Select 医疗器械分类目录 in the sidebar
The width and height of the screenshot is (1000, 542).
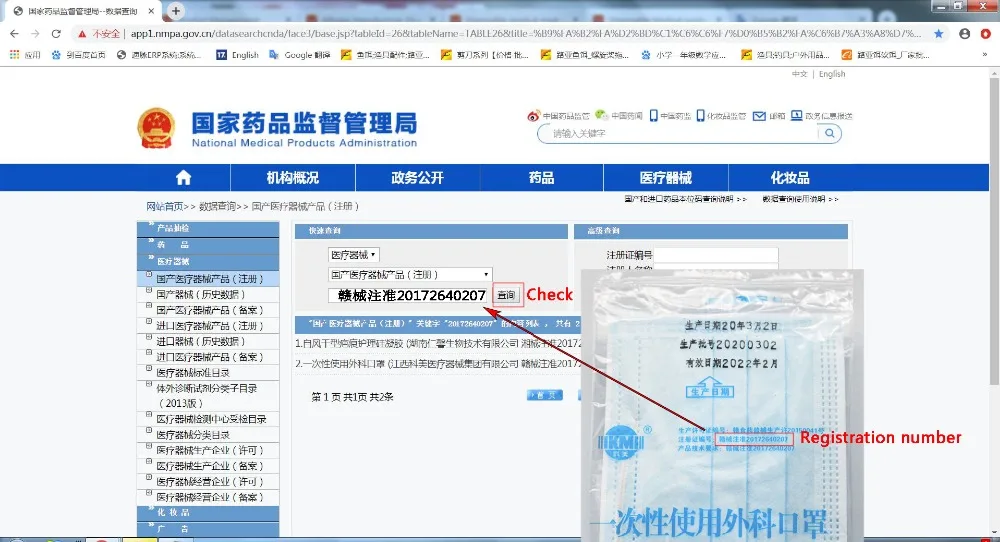(x=193, y=435)
